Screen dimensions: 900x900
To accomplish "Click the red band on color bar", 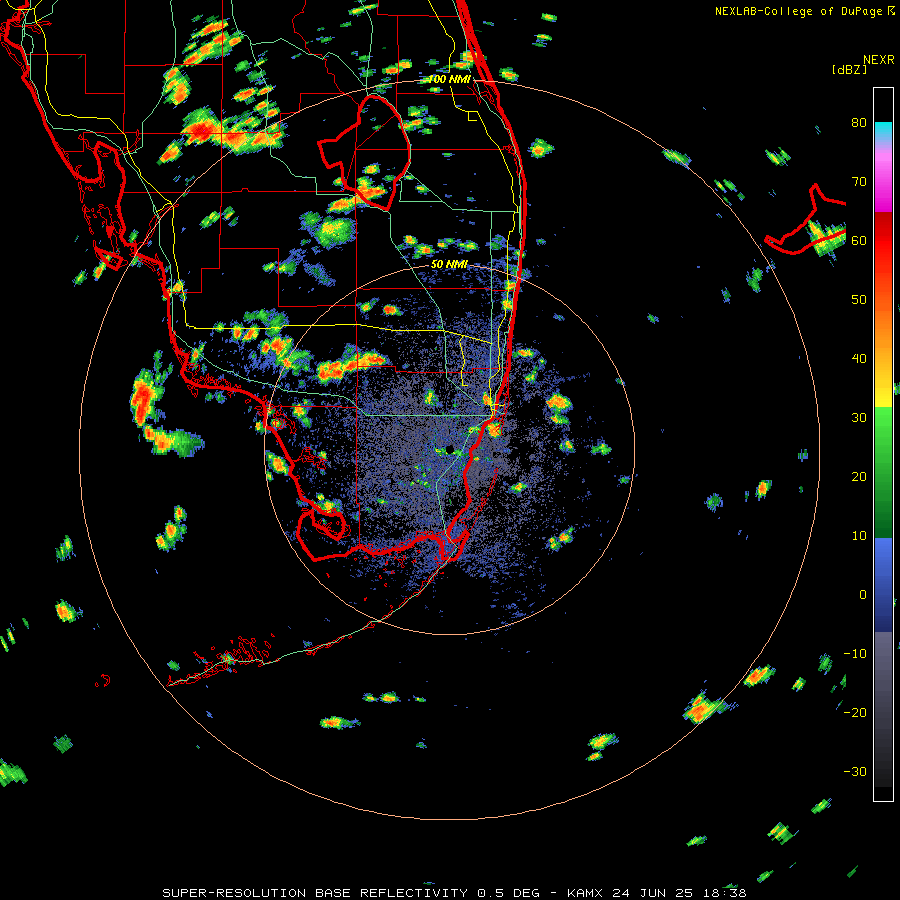I will [883, 241].
